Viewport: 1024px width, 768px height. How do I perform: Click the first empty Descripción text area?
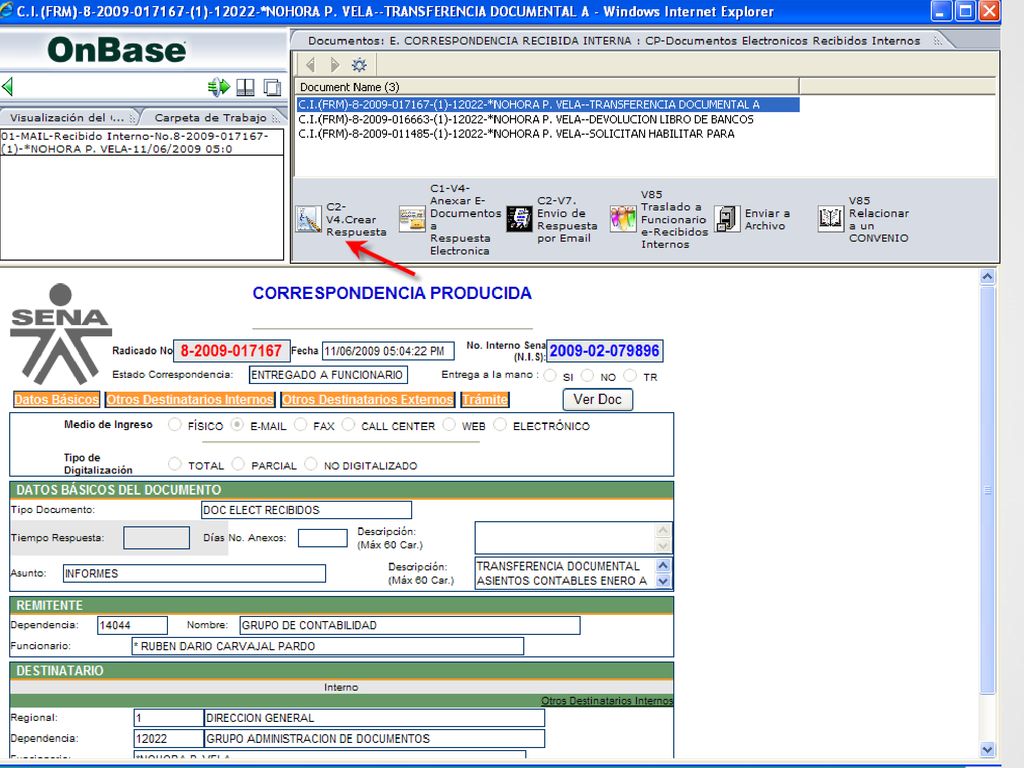[x=566, y=537]
